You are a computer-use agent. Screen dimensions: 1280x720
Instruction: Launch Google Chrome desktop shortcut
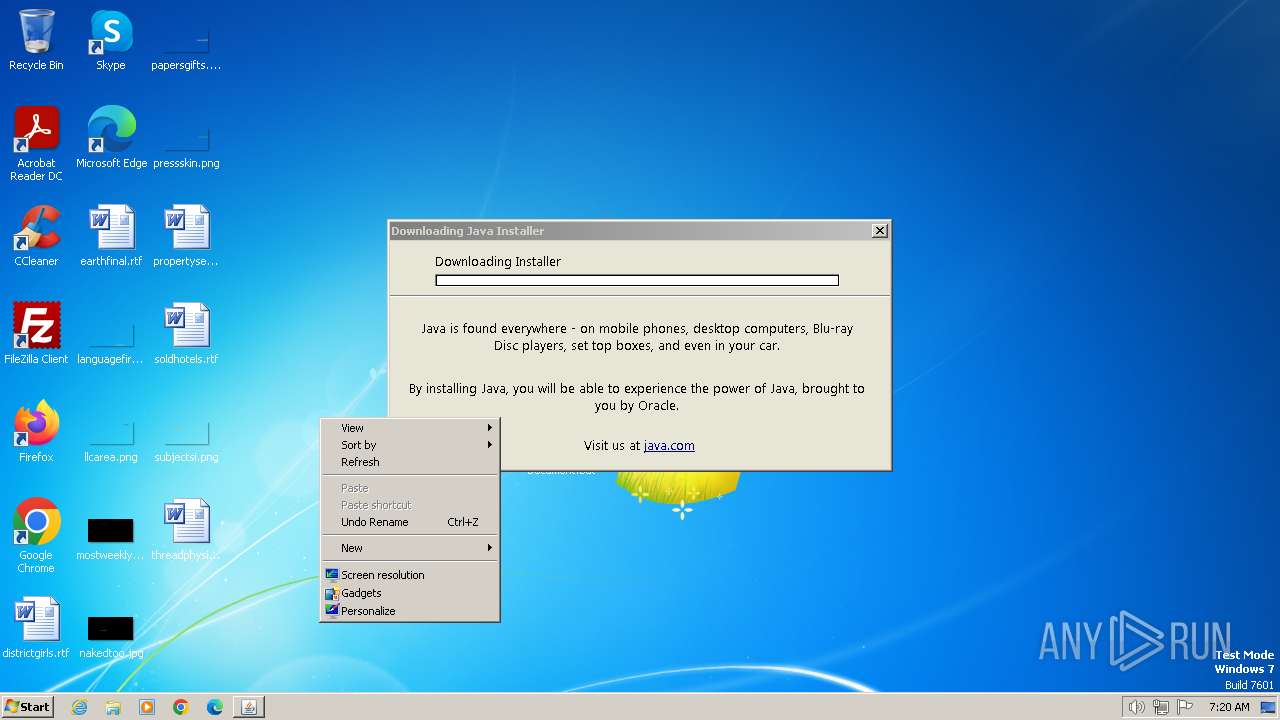(x=36, y=536)
